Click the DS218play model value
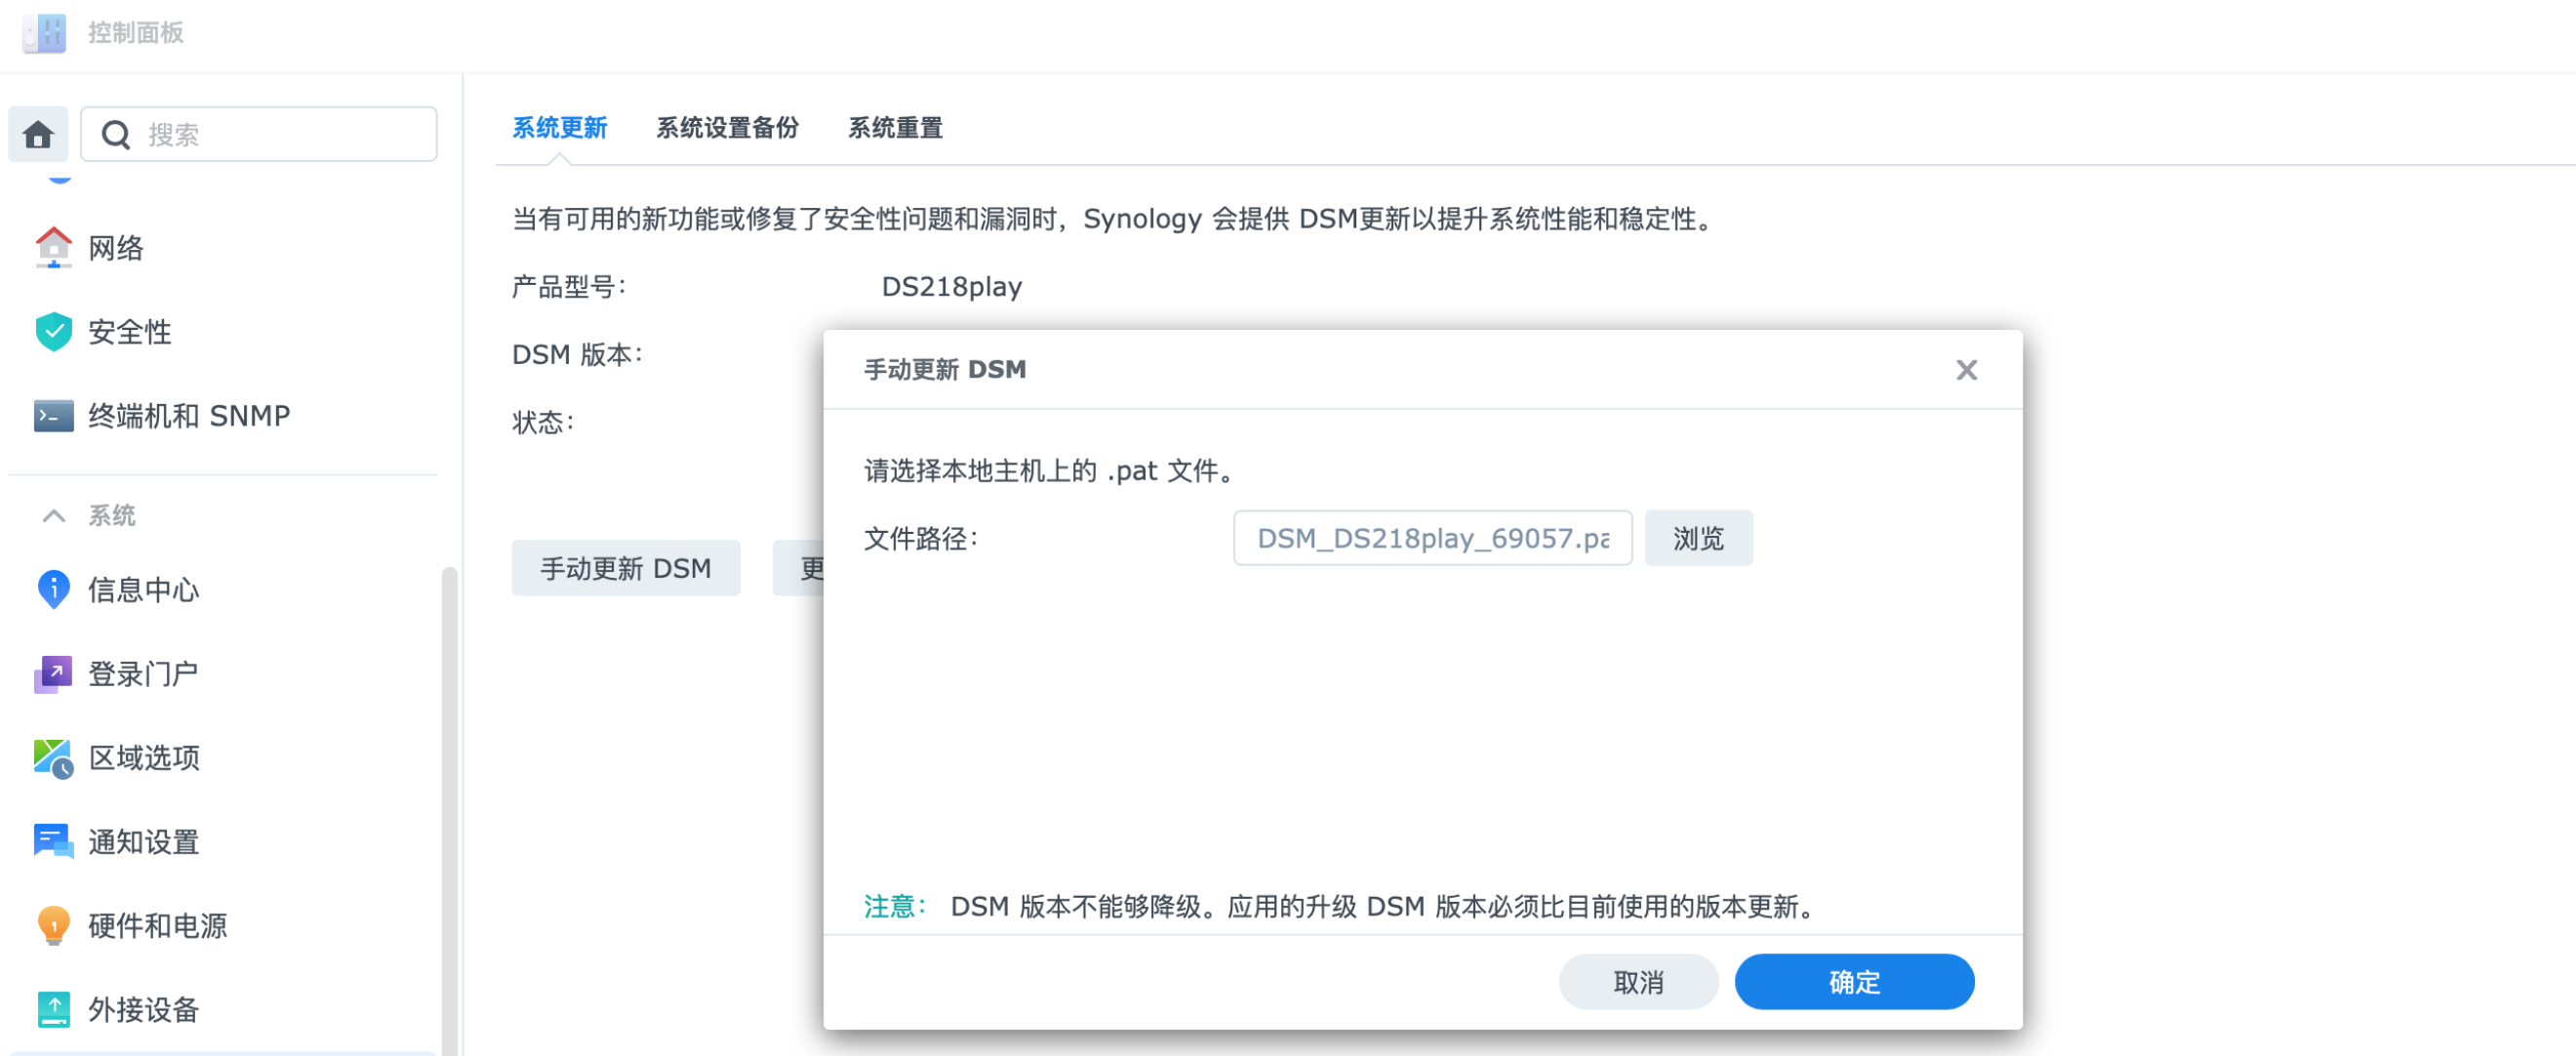Viewport: 2576px width, 1056px height. (951, 287)
